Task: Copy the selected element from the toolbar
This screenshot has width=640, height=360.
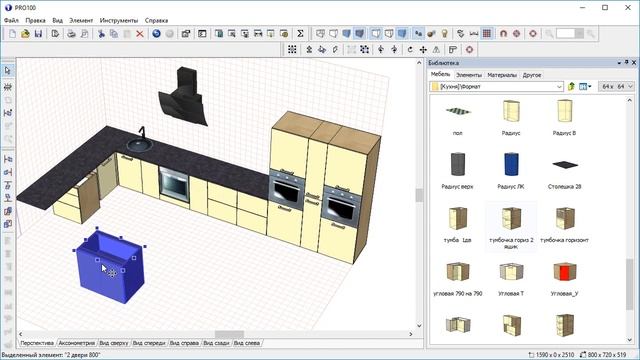Action: point(114,34)
